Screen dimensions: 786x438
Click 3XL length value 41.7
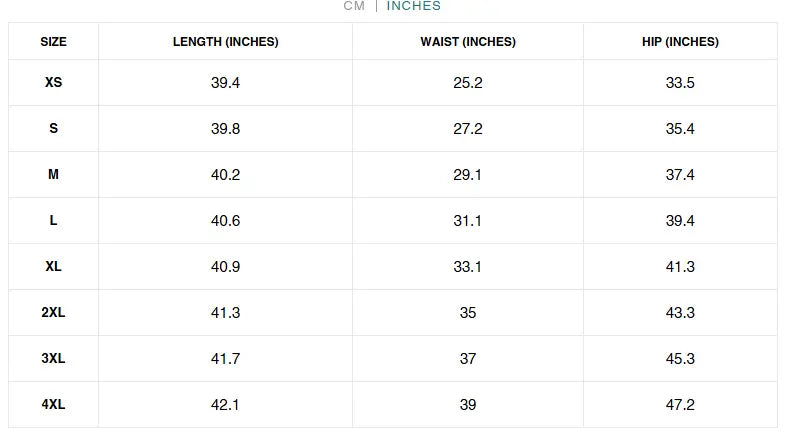tap(225, 359)
